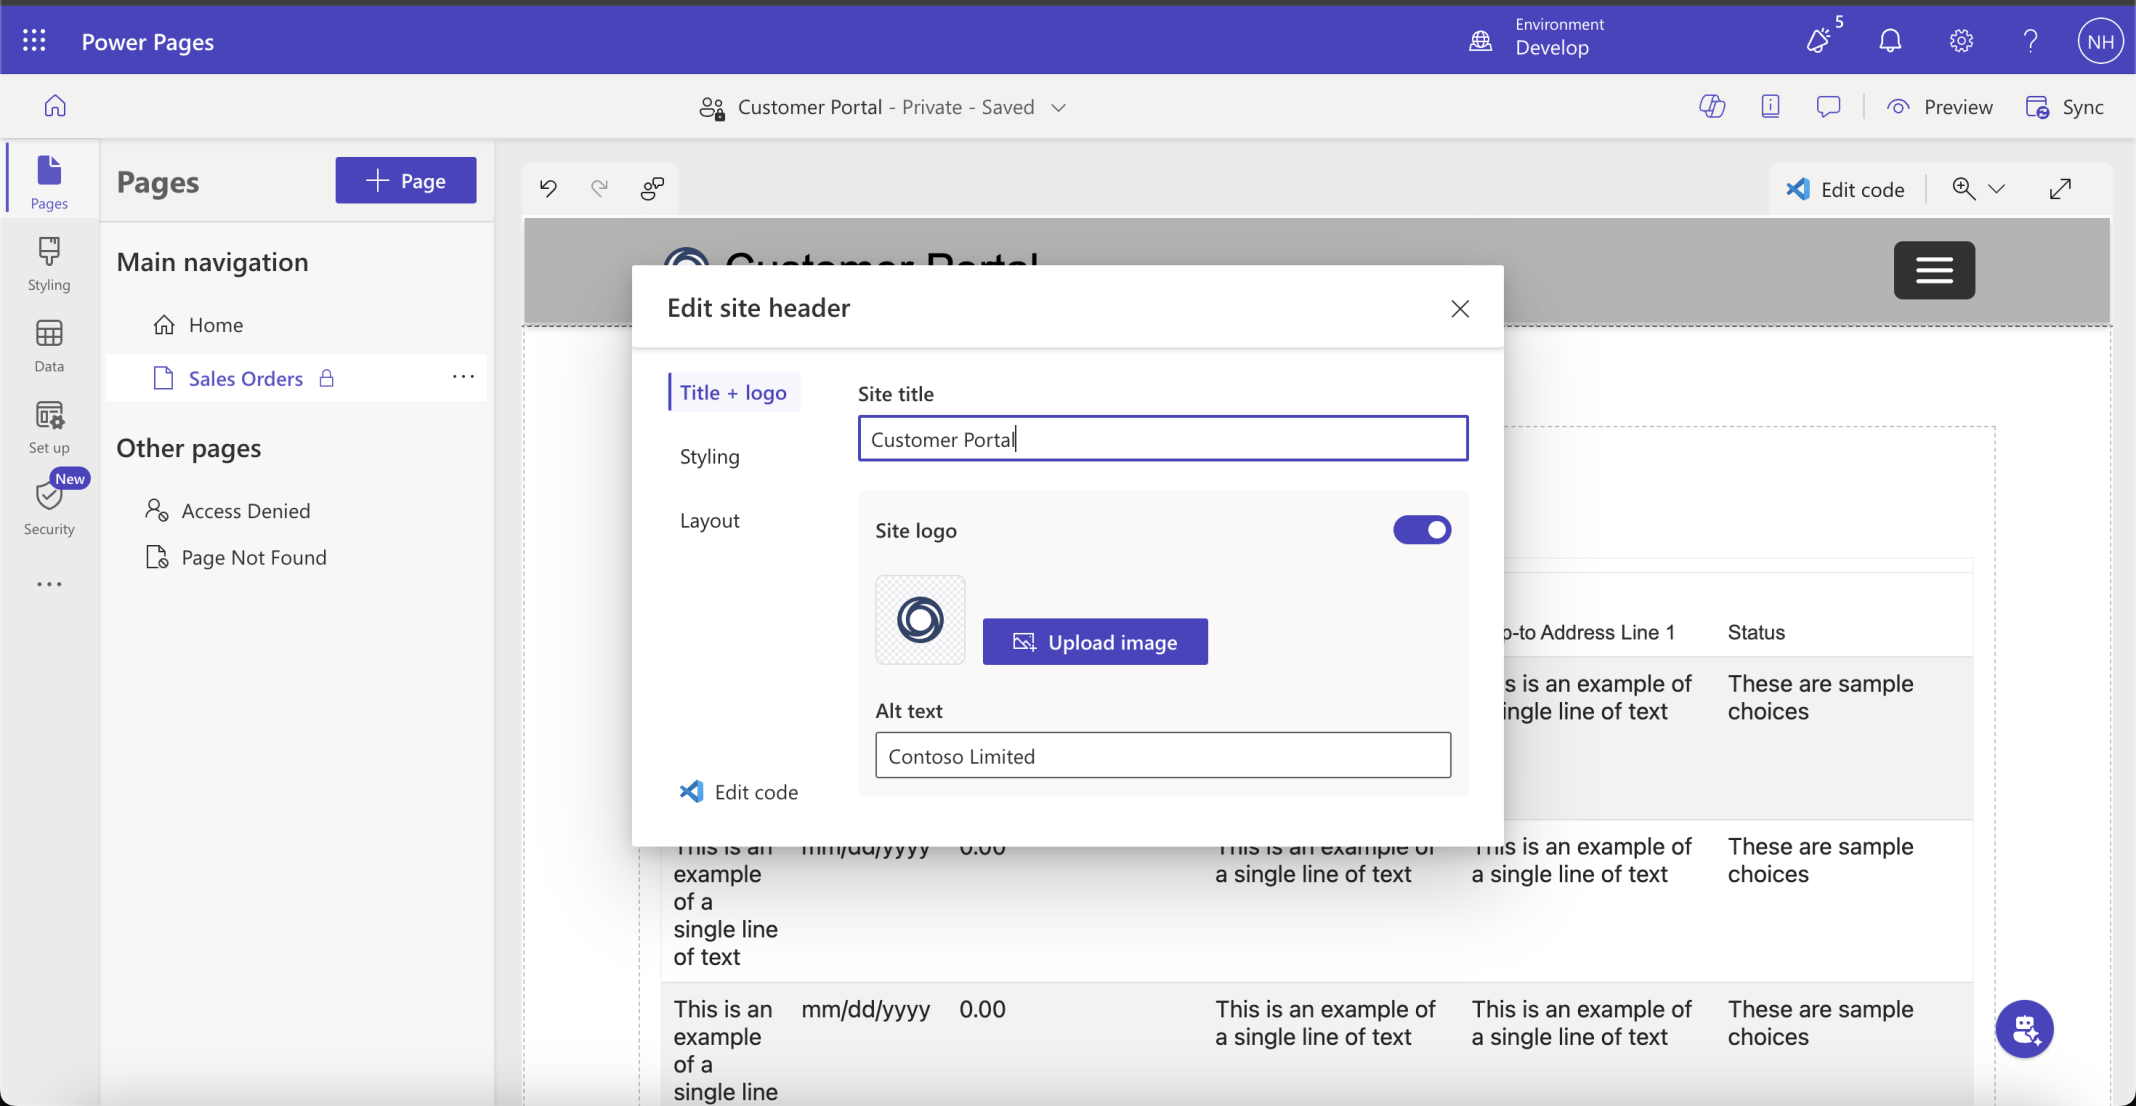The height and width of the screenshot is (1106, 2136).
Task: Open Sales Orders more options ellipsis
Action: (x=463, y=377)
